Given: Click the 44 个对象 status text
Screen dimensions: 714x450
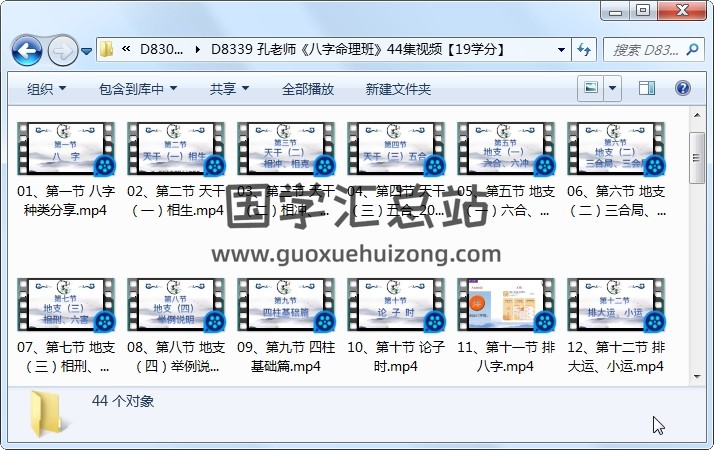Looking at the screenshot, I should tap(123, 401).
